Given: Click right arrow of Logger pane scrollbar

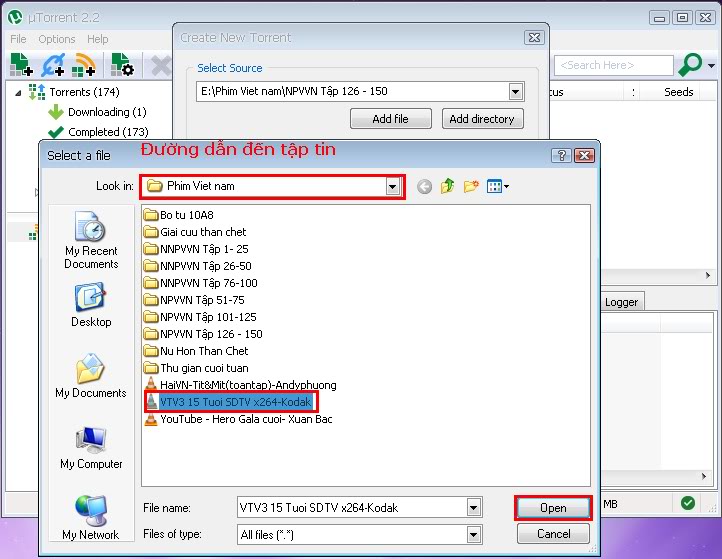Looking at the screenshot, I should pyautogui.click(x=704, y=476).
